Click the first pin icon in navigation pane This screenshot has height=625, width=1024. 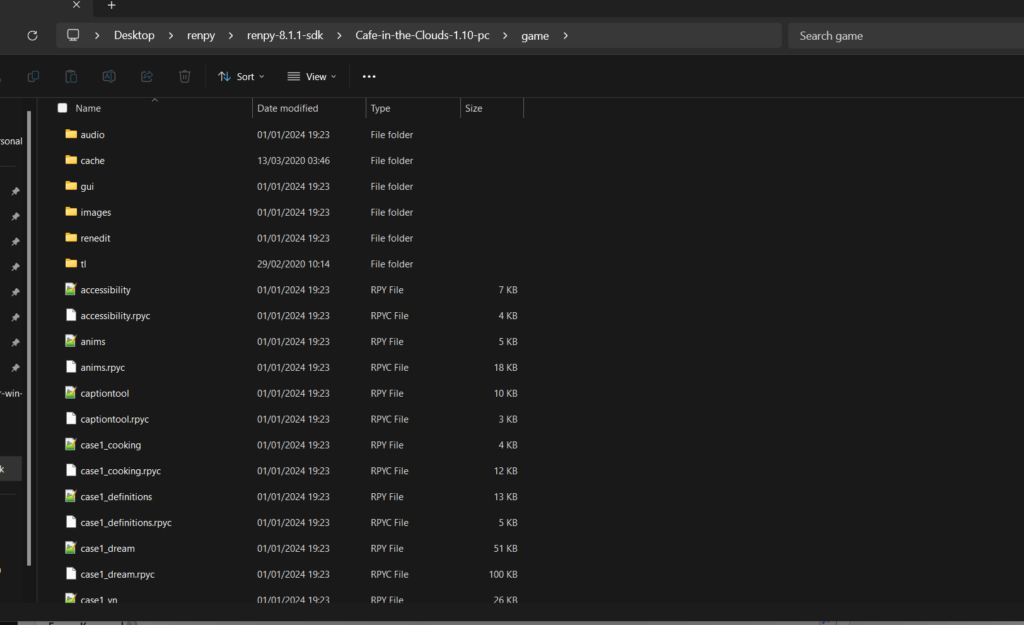[15, 191]
